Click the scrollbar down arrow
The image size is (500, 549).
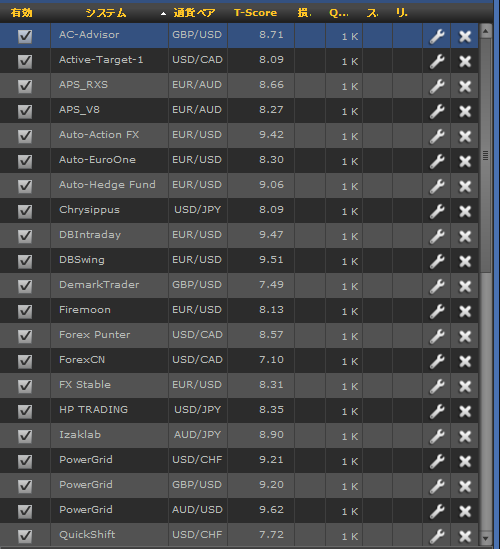click(485, 538)
